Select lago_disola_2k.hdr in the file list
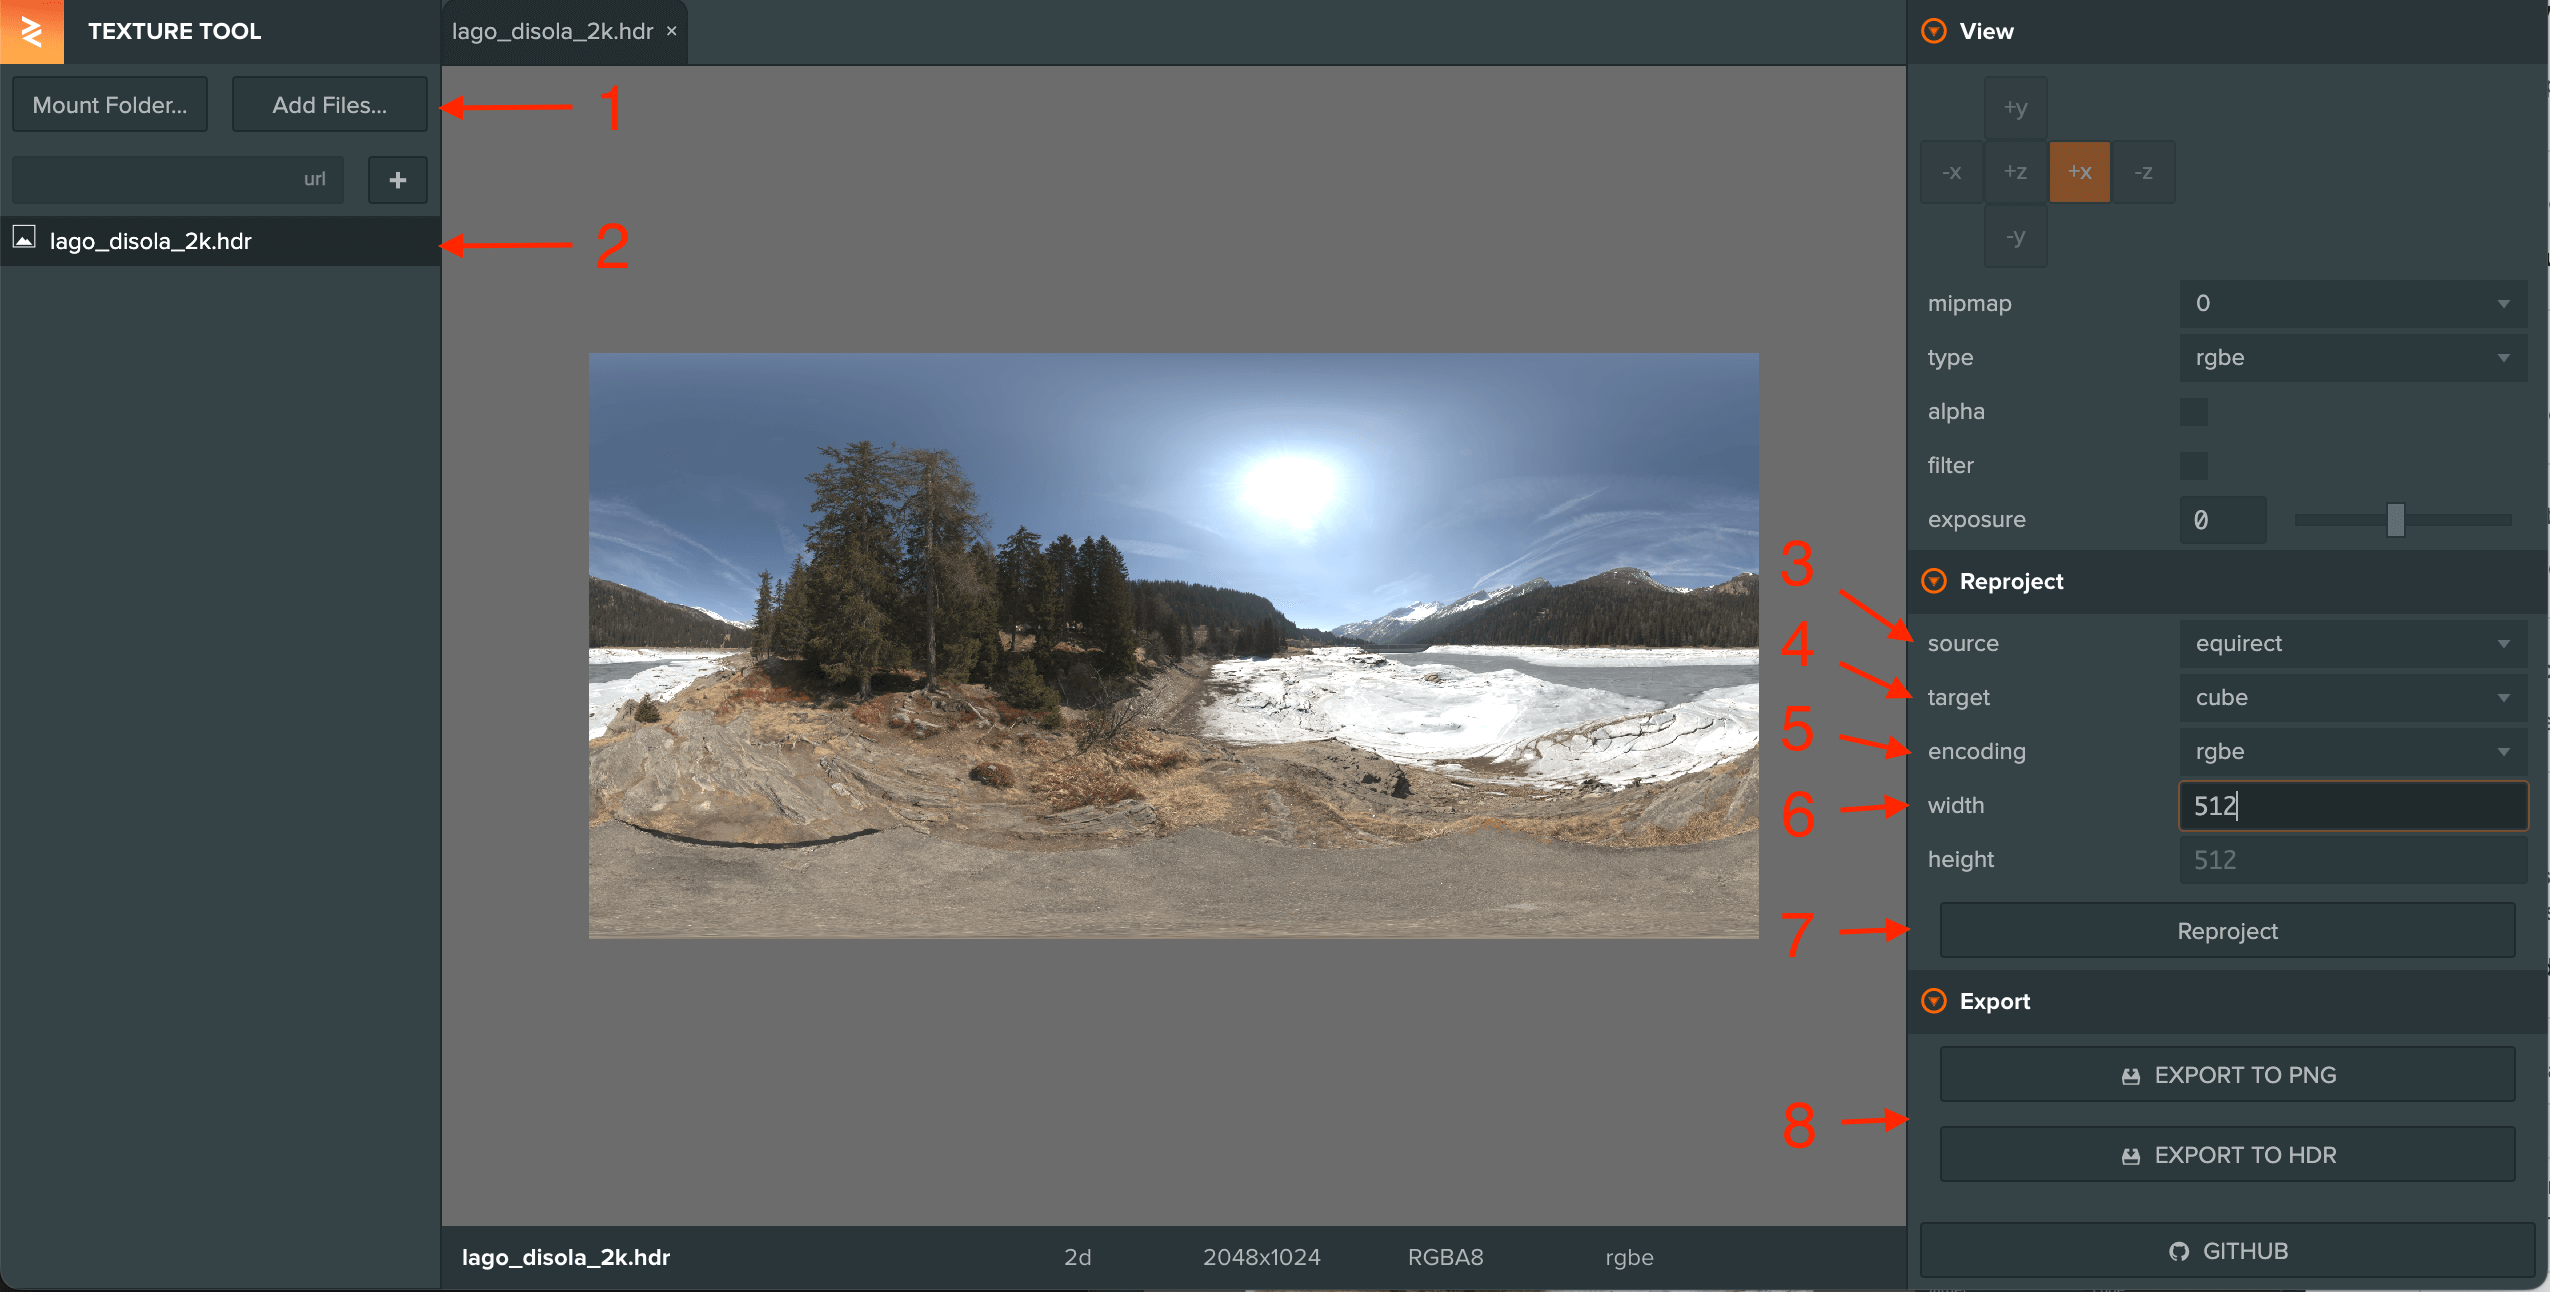Screen dimensions: 2550x1292 point(220,241)
